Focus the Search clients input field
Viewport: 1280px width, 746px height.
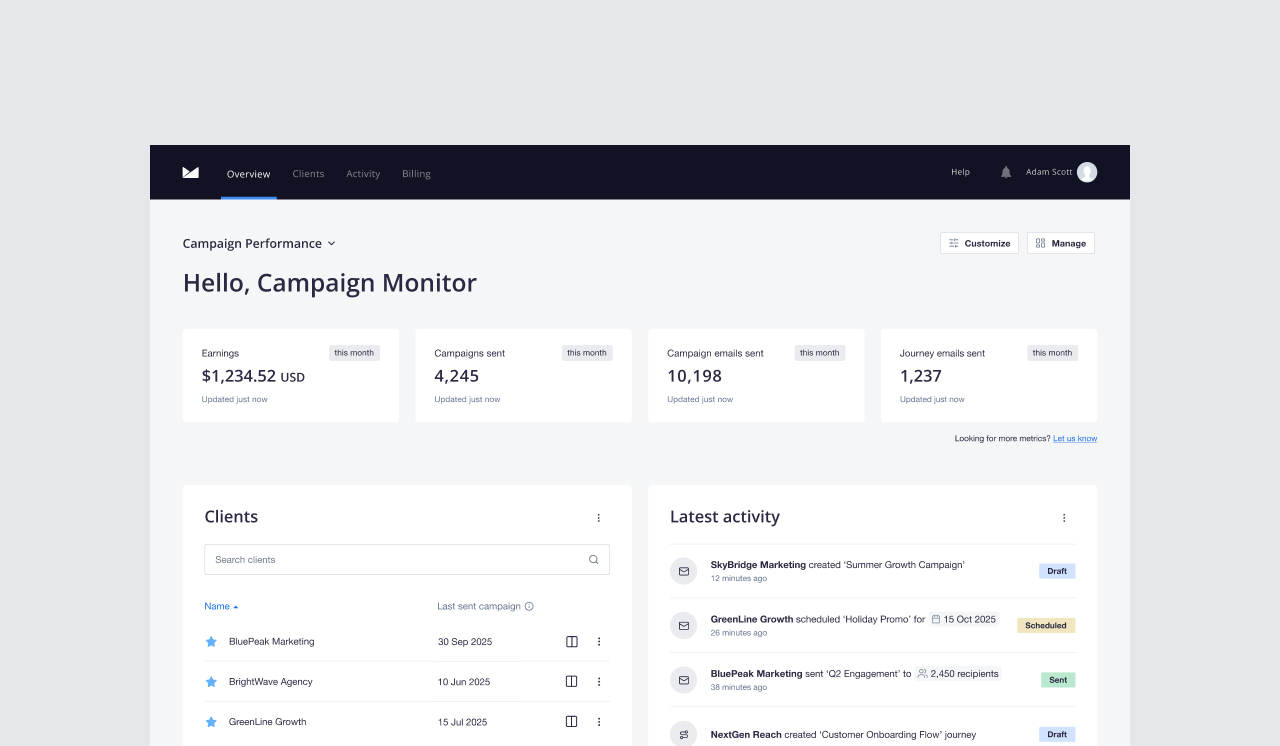tap(407, 560)
